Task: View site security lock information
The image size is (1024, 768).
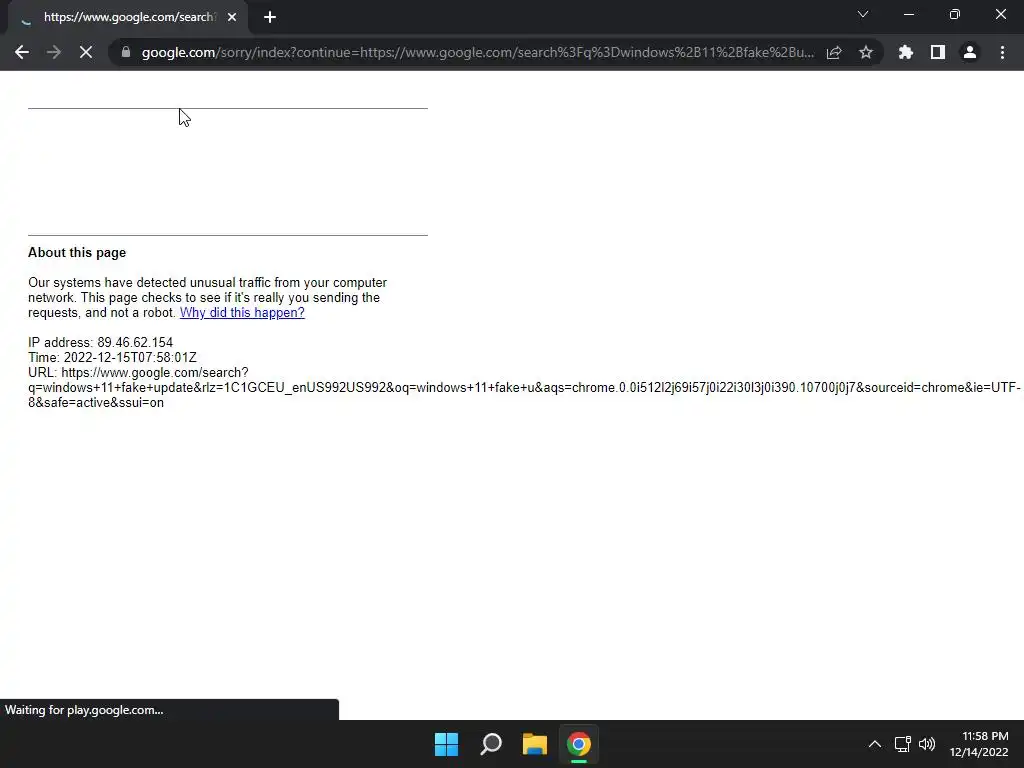Action: point(126,52)
